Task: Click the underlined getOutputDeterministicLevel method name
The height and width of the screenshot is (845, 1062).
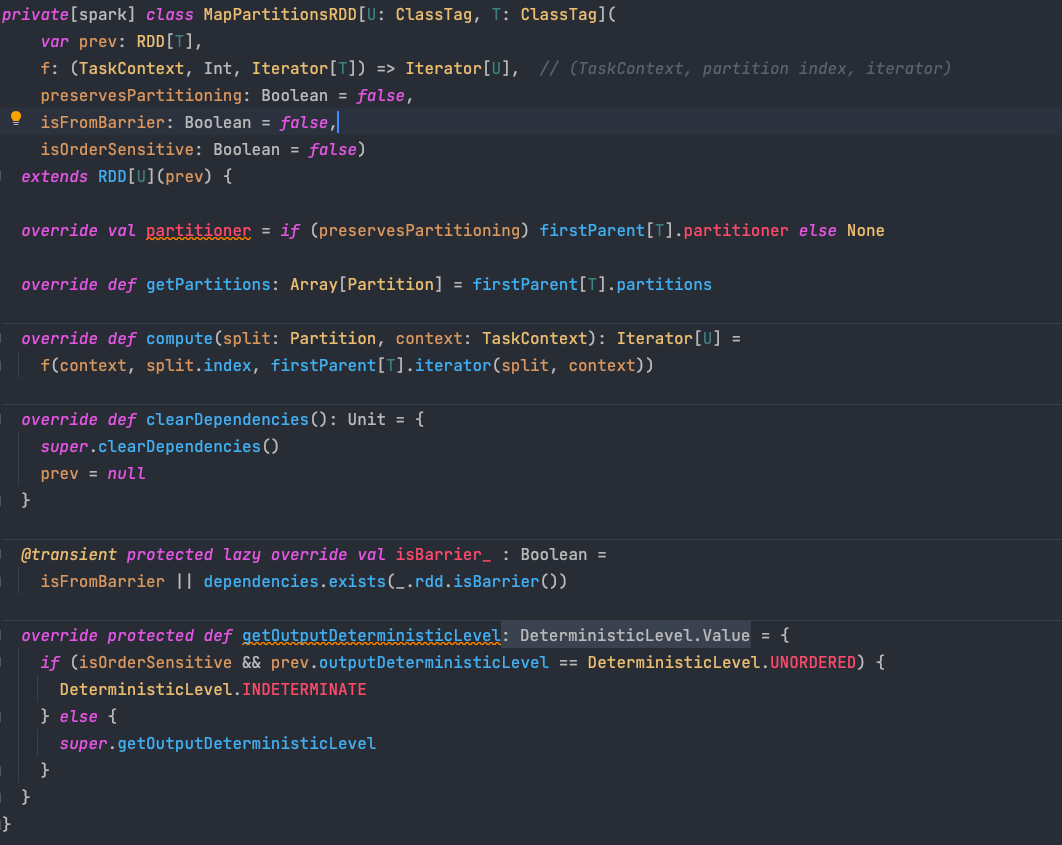Action: click(x=370, y=636)
